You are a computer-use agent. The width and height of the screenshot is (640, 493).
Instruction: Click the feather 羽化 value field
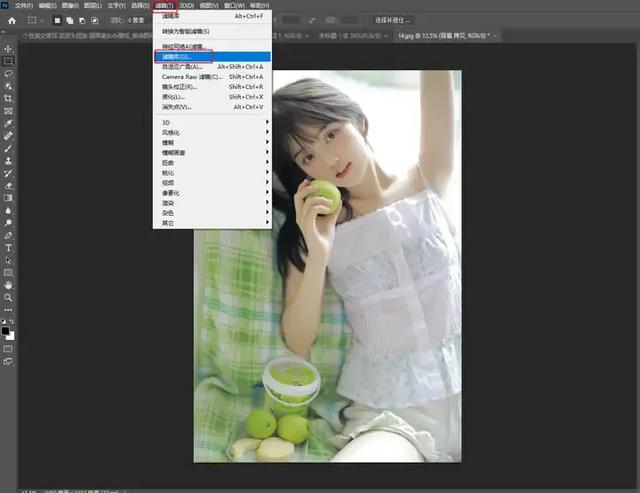pos(136,20)
